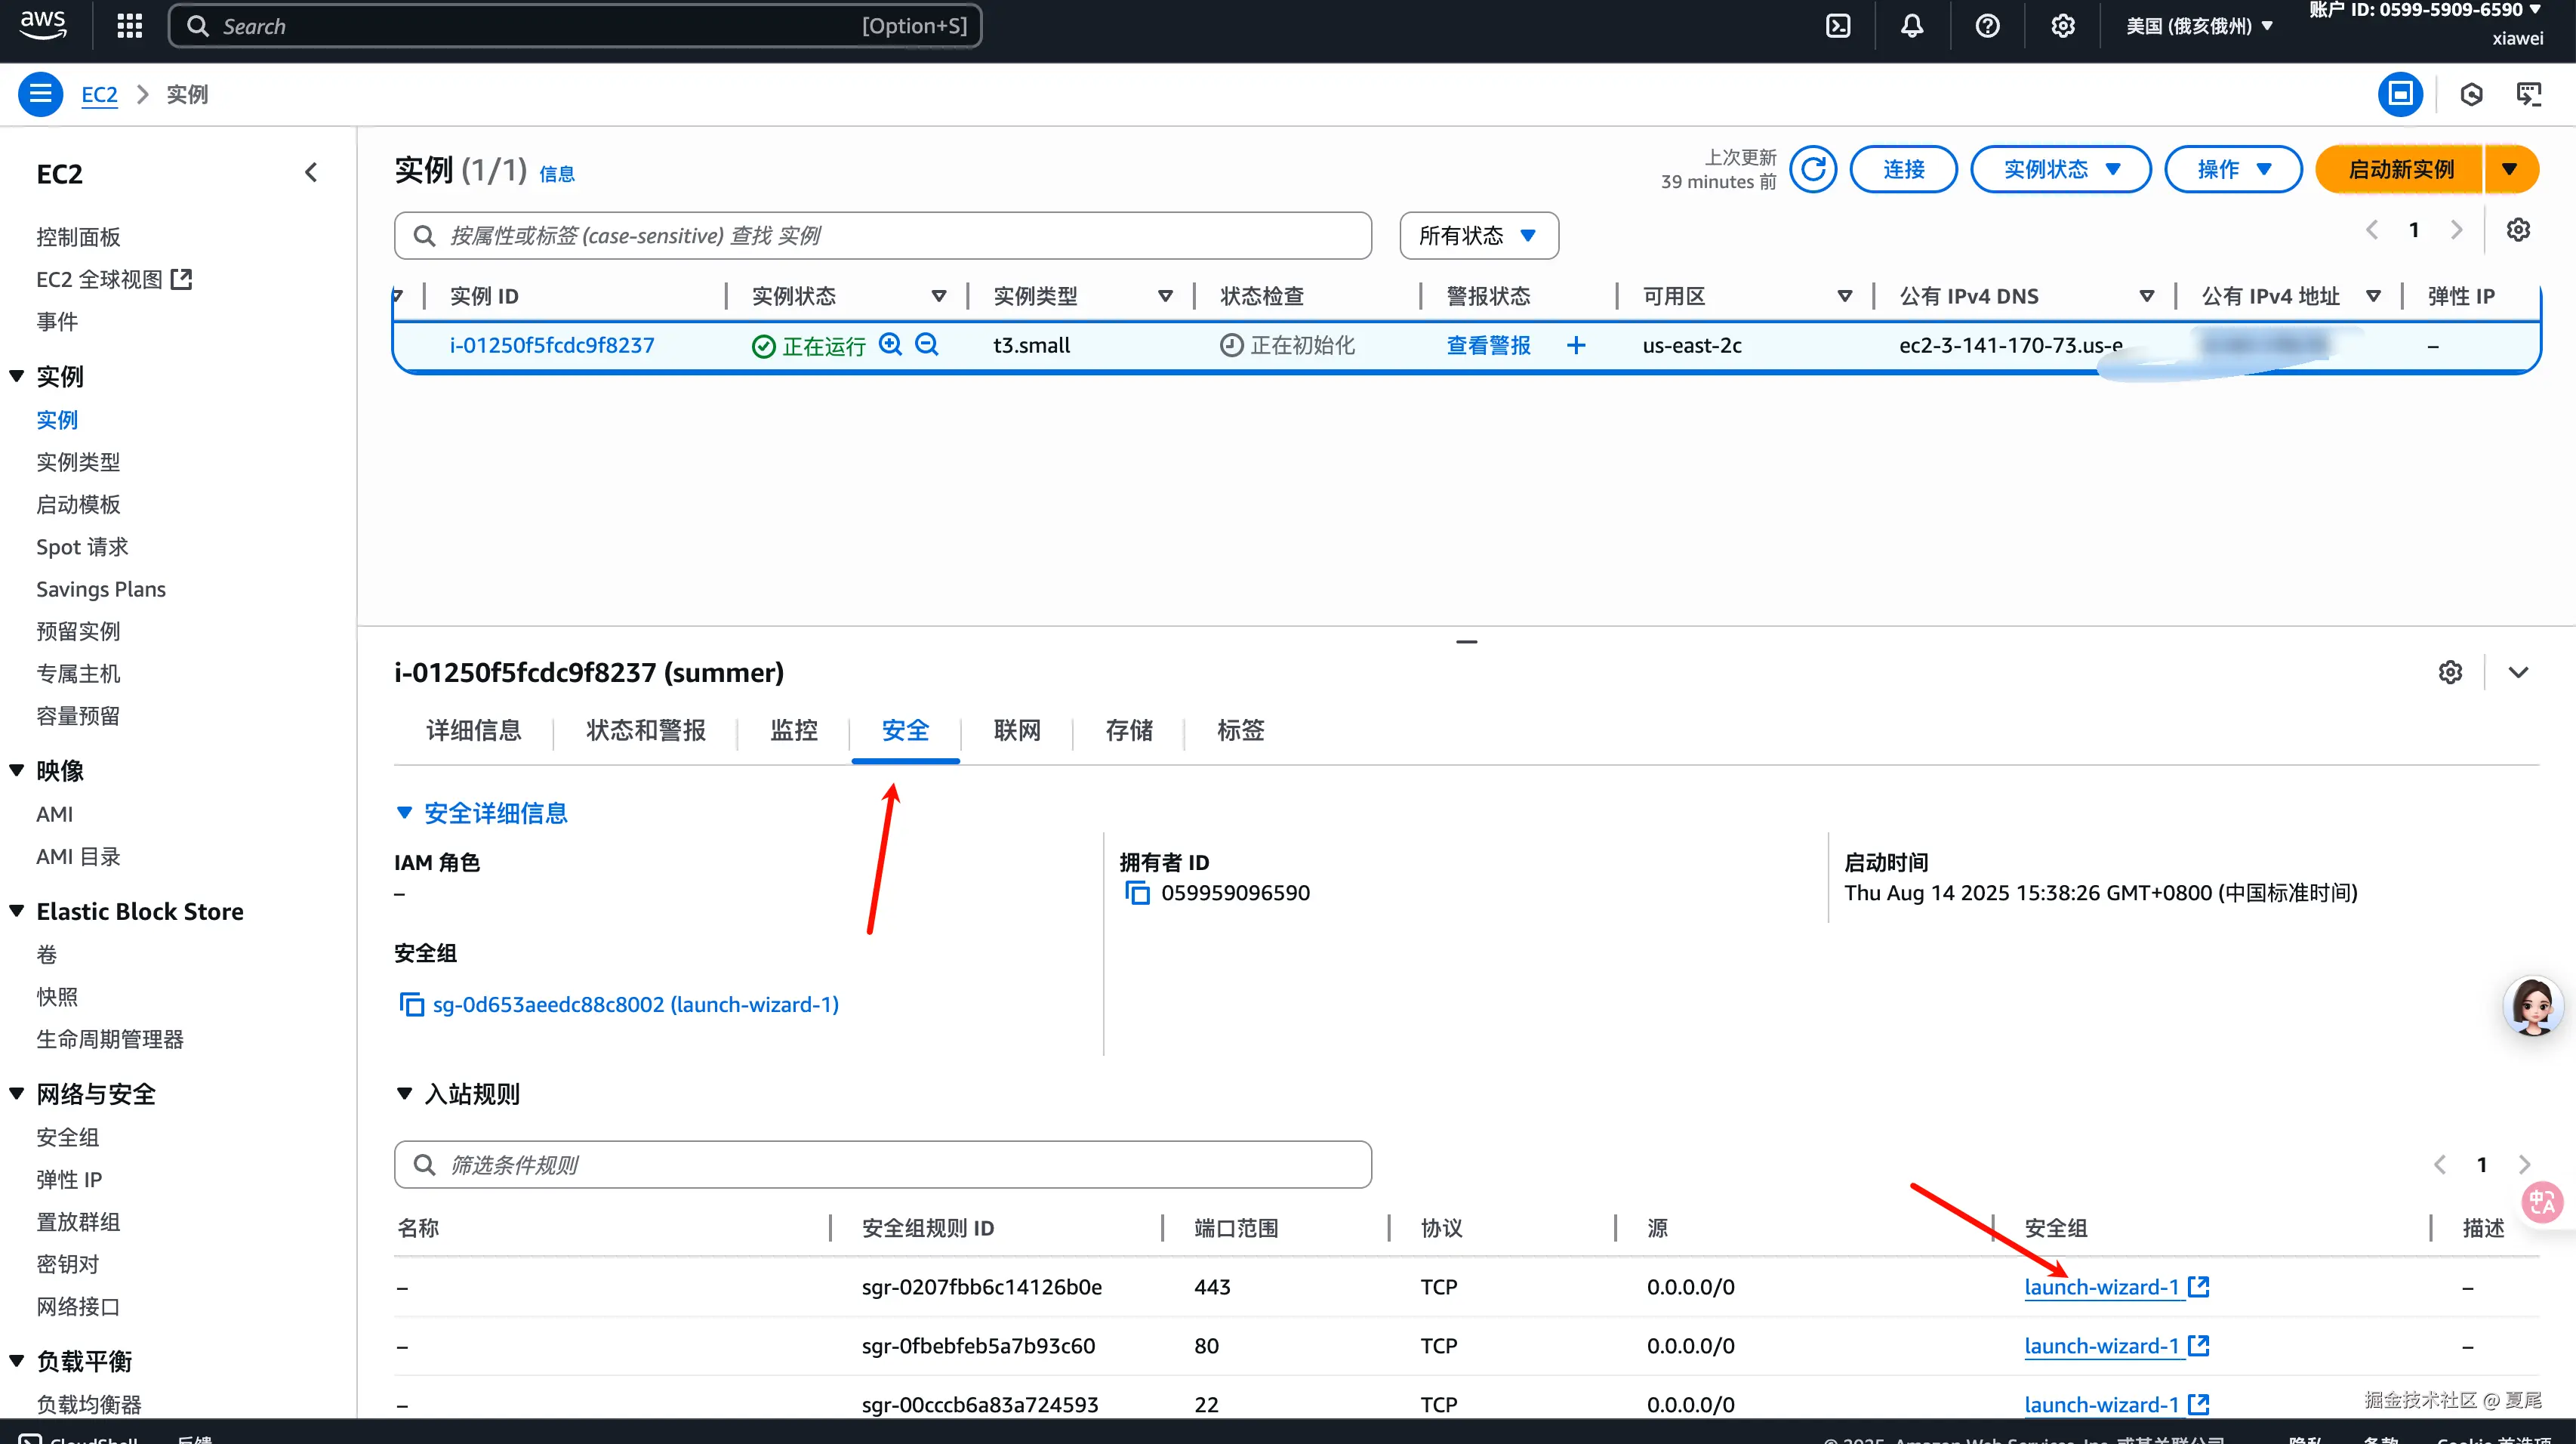2576x1444 pixels.
Task: Open instance i-01250f5fcdc9f8237 link
Action: (x=552, y=345)
